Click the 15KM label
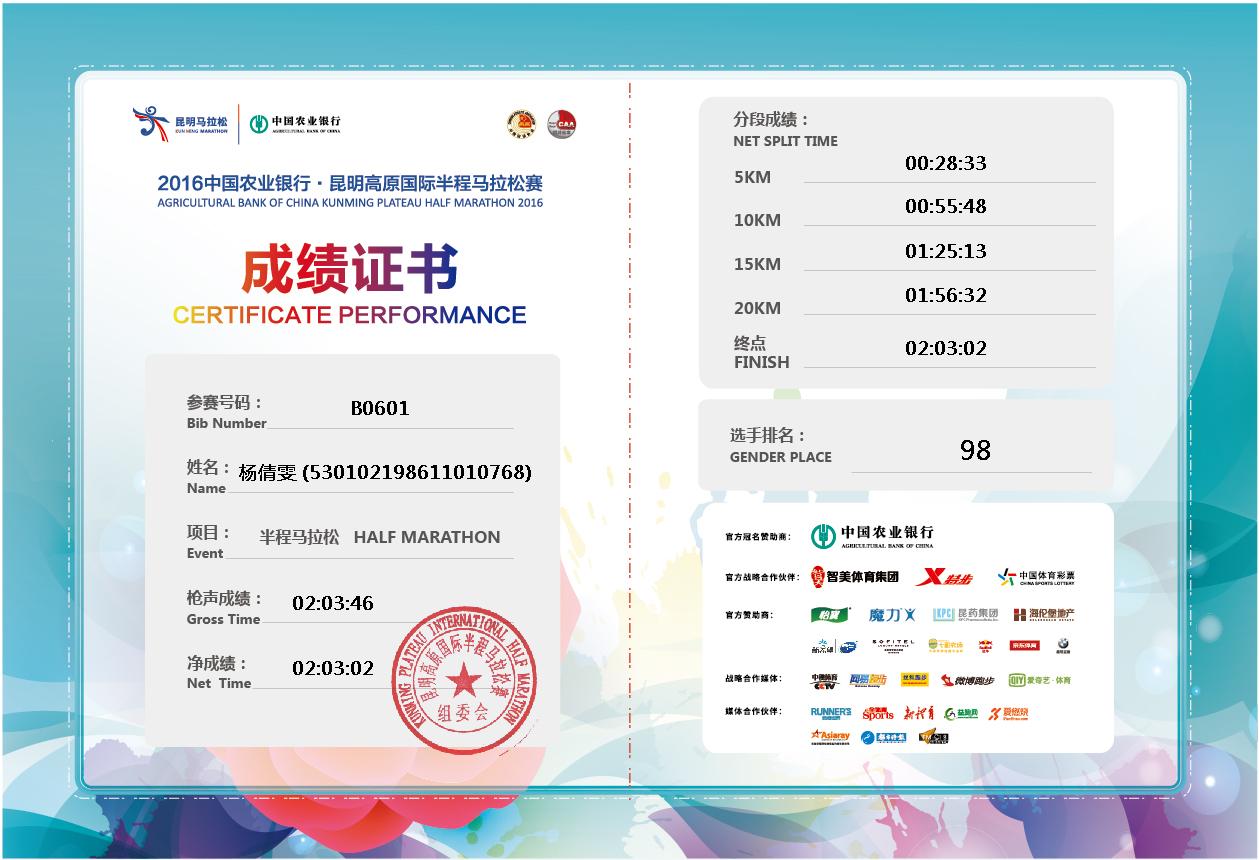1259x860 pixels. point(757,264)
